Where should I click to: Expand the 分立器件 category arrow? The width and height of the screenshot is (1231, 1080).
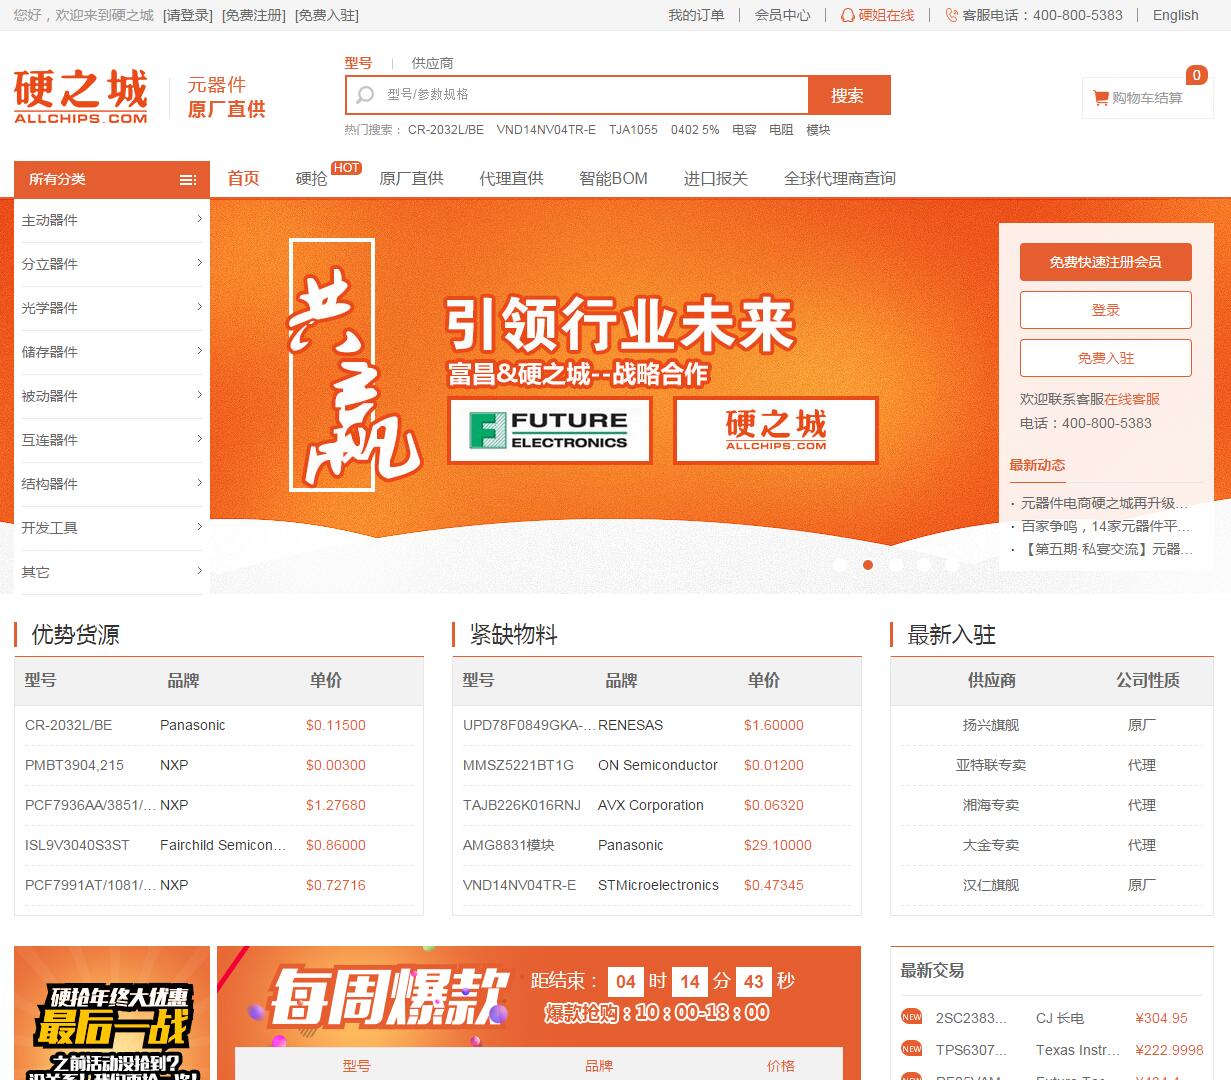[x=199, y=263]
